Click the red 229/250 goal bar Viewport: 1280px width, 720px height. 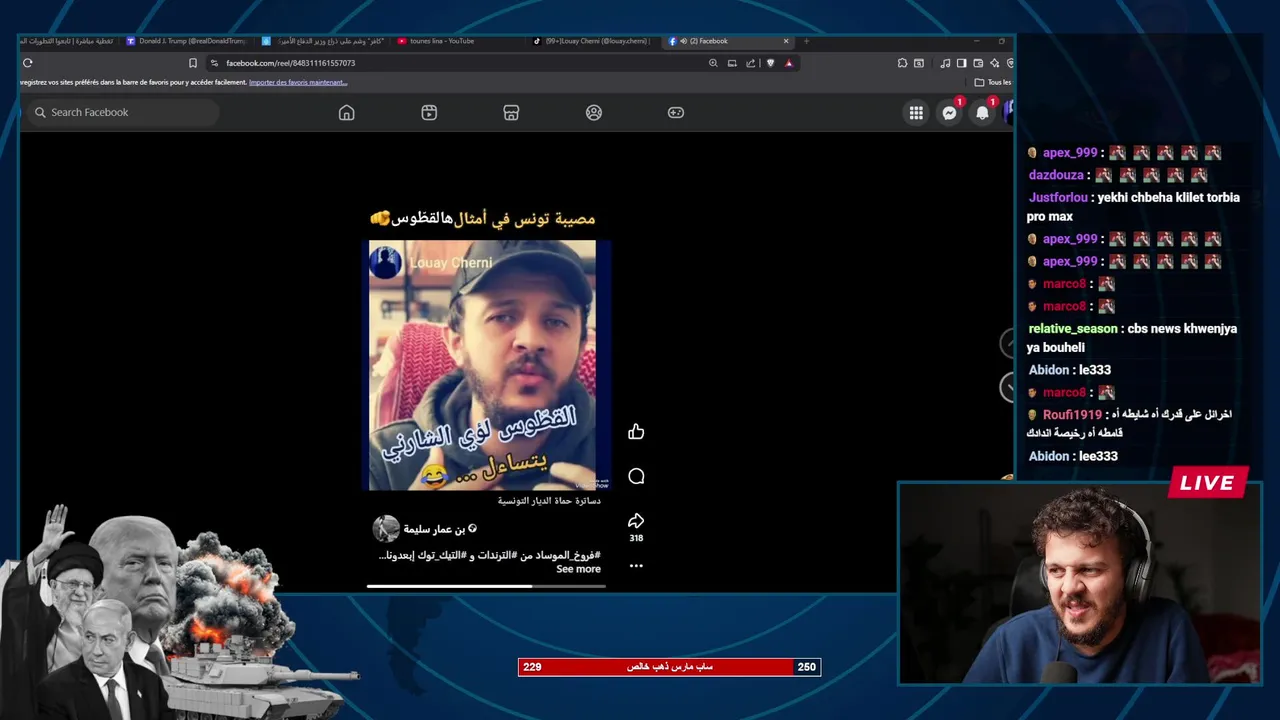pos(669,667)
